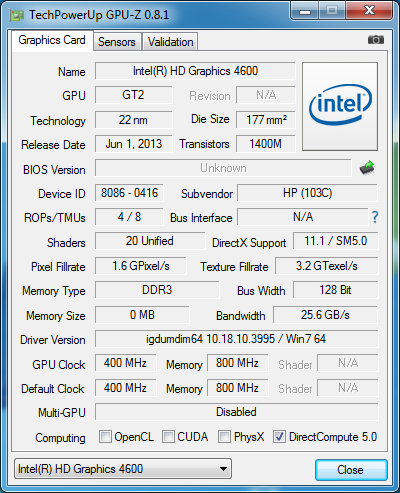Click the Pixel Fillrate value 1.6 GPixel/s
Screen dimensions: 400x493
click(141, 266)
